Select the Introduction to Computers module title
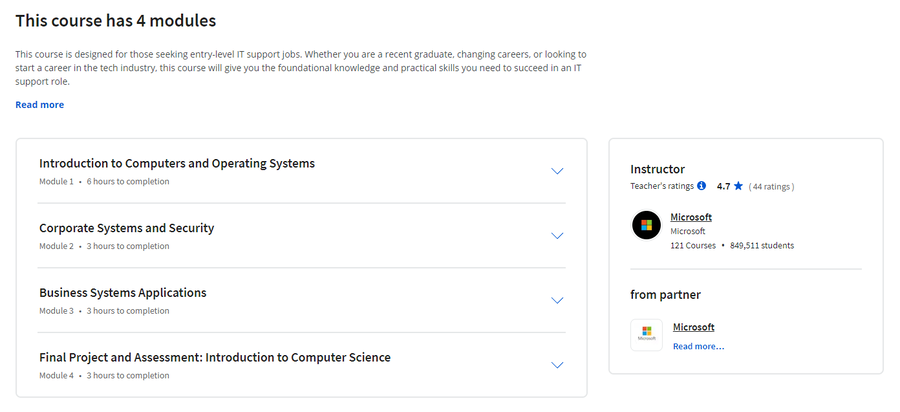This screenshot has height=412, width=900. 177,164
